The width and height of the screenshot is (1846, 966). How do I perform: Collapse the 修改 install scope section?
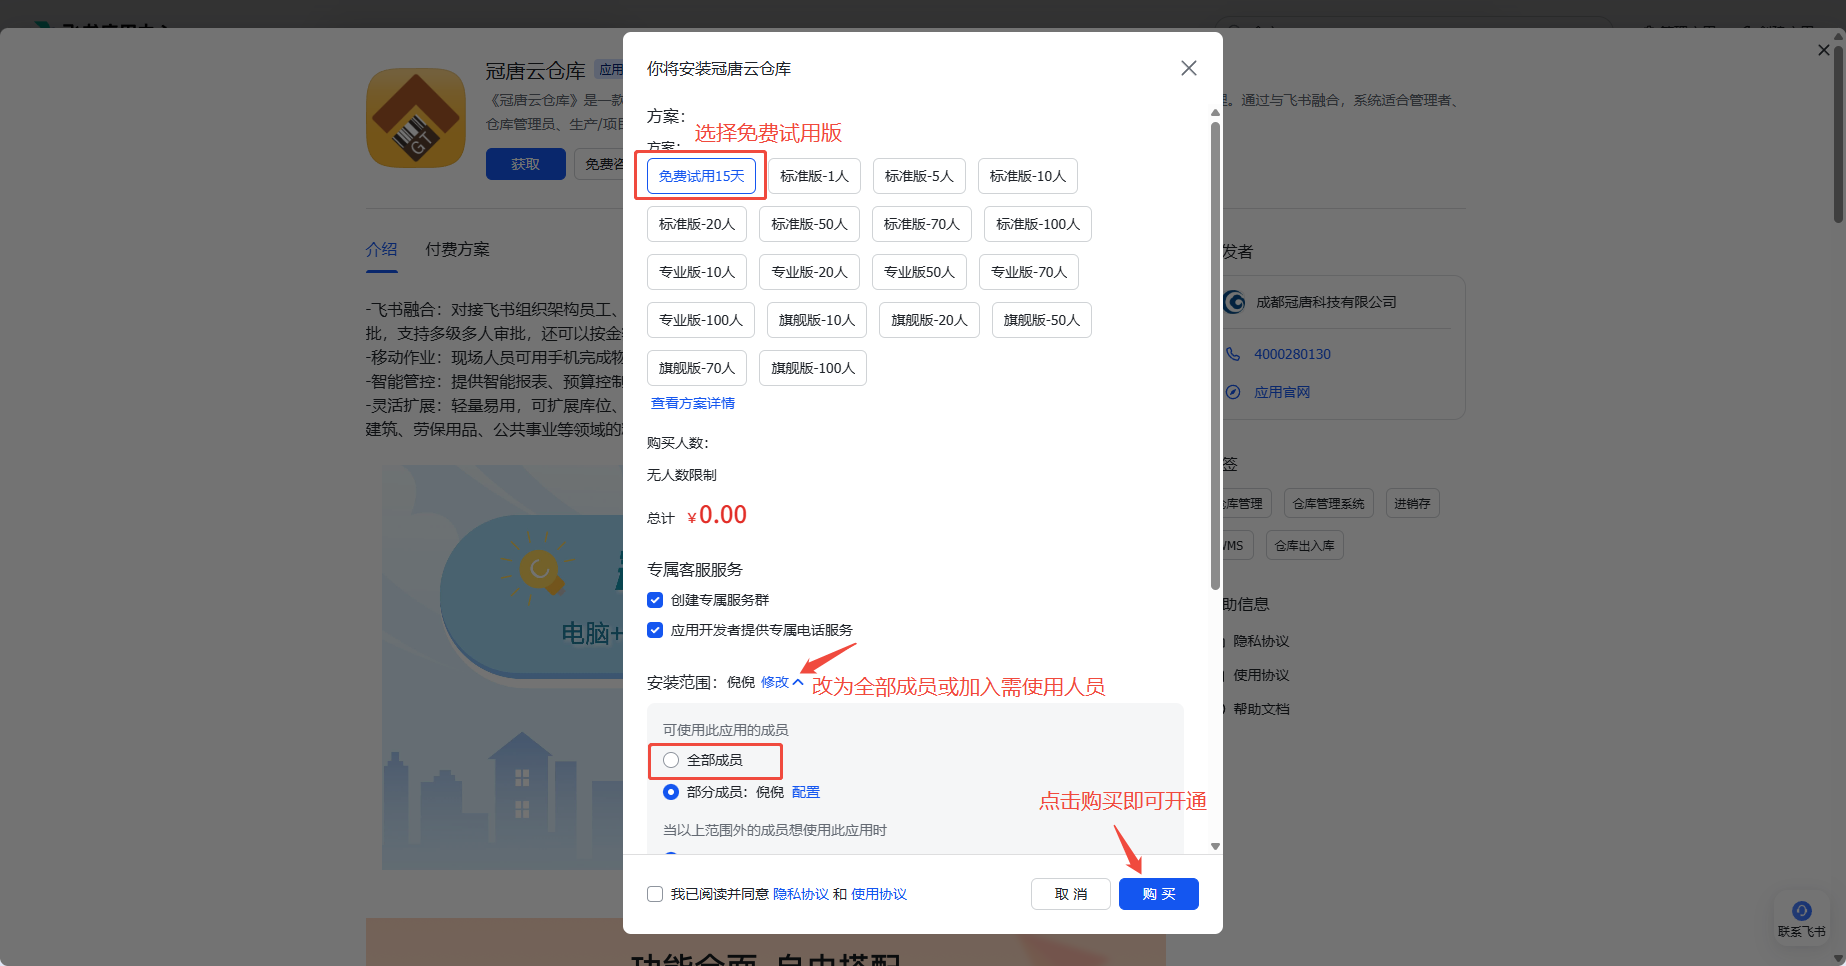(782, 682)
